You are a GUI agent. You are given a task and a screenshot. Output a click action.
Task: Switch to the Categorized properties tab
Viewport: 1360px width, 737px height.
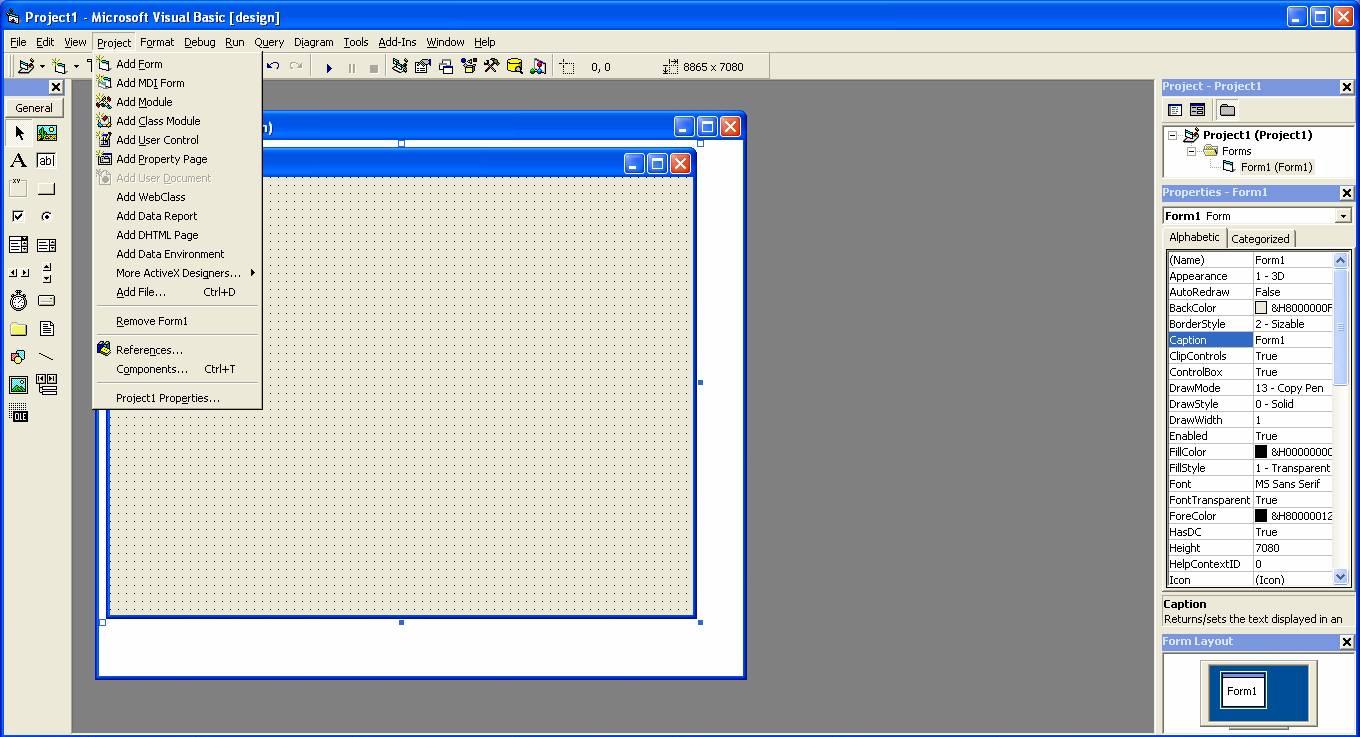pos(1260,239)
